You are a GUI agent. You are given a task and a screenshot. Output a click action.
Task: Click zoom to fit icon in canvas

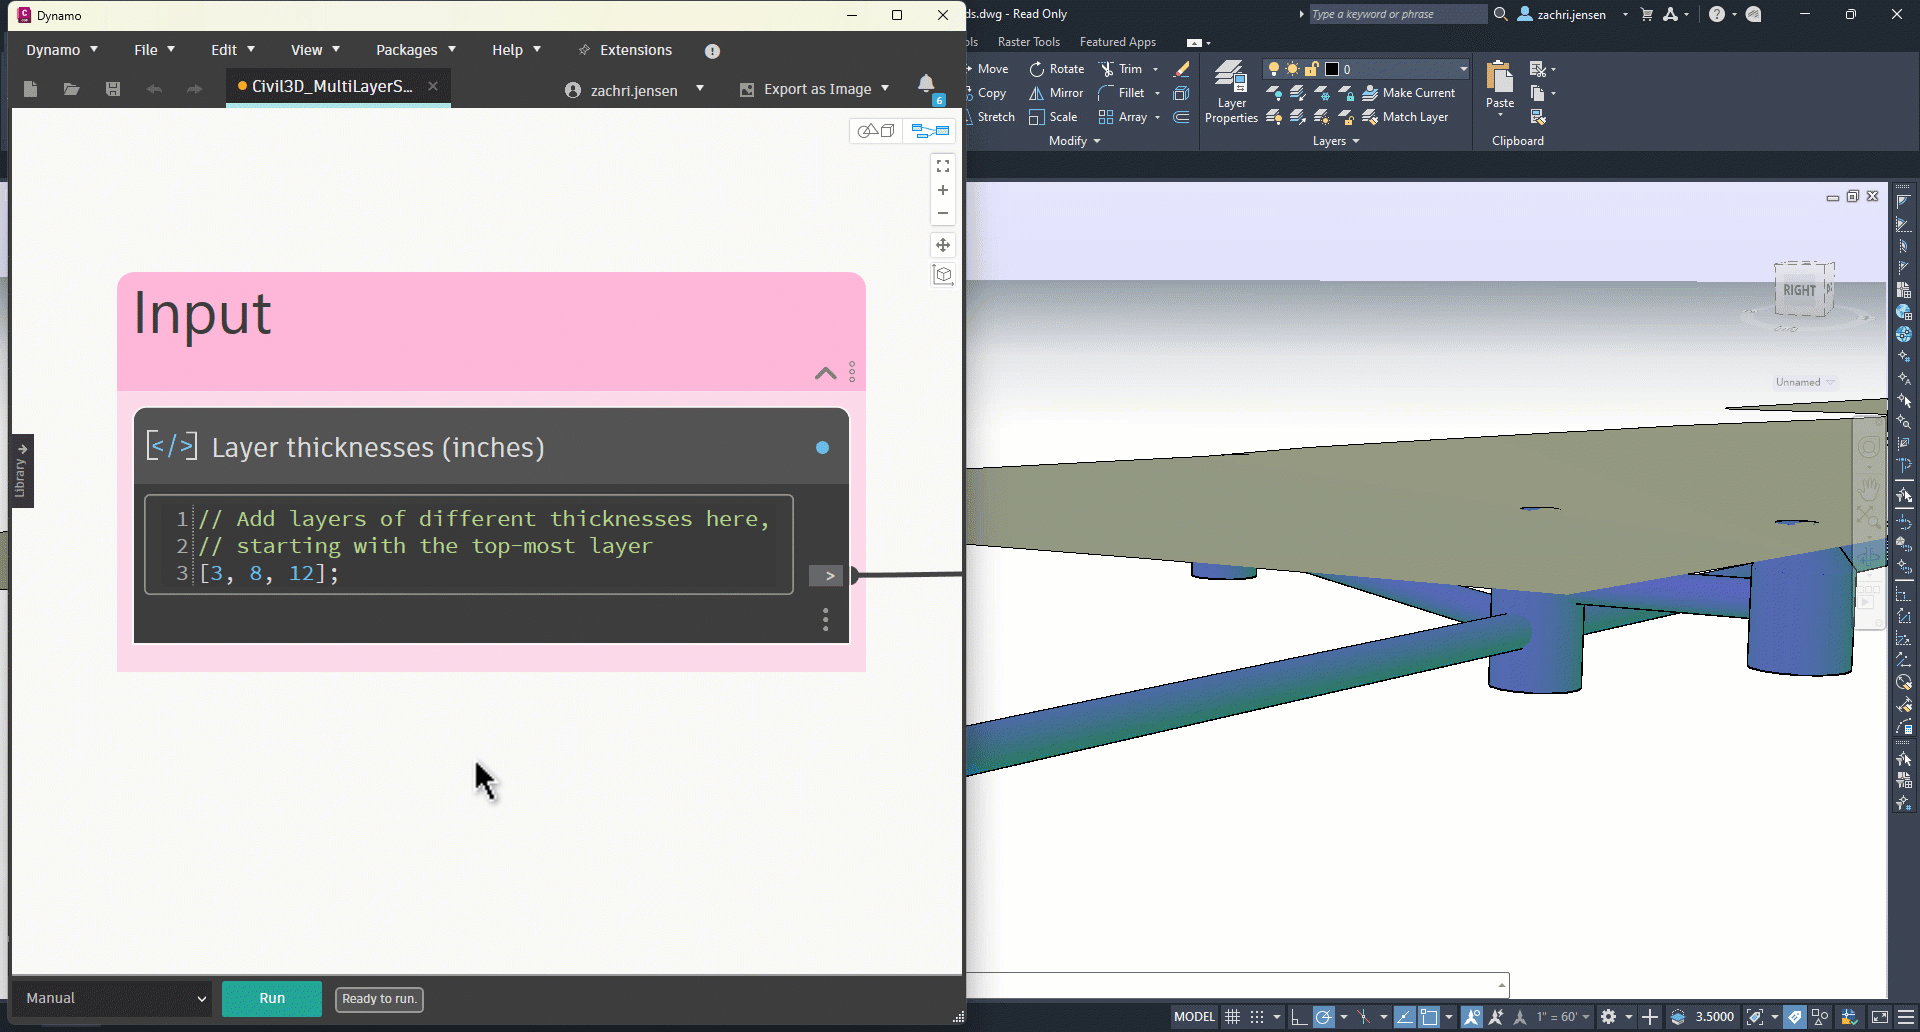pyautogui.click(x=942, y=166)
